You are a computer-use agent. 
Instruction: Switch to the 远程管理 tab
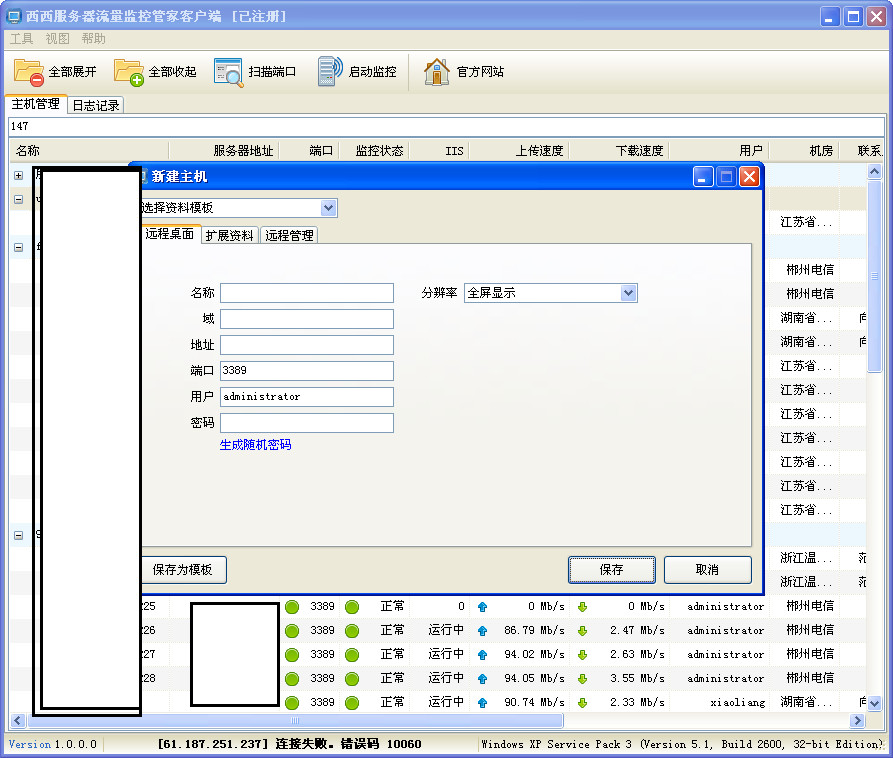pyautogui.click(x=289, y=236)
